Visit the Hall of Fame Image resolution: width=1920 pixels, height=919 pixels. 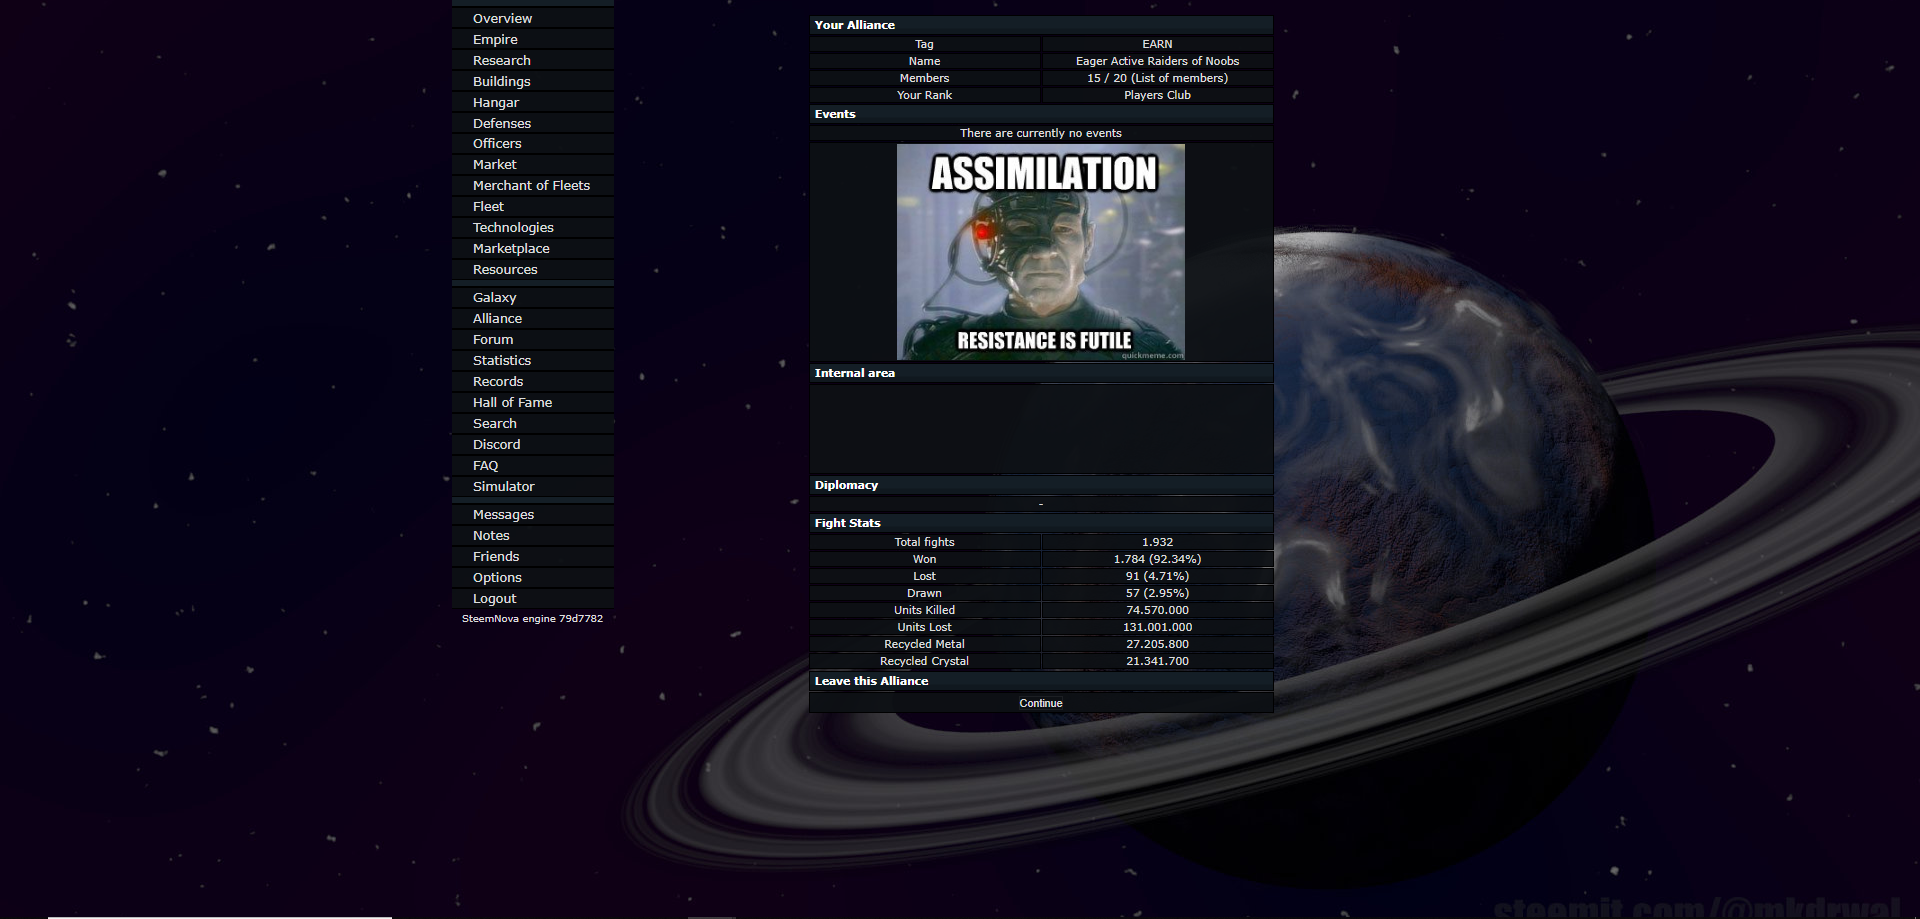[x=512, y=403]
